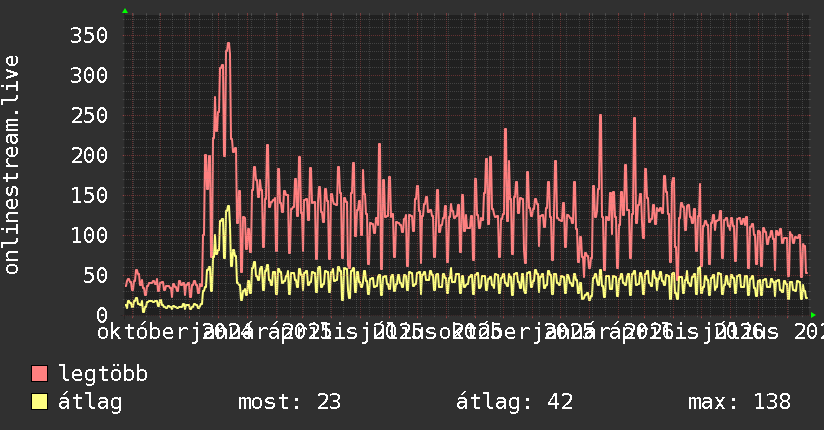Click the 250 y-axis tick label
Viewport: 824px width, 430px height.
89,116
